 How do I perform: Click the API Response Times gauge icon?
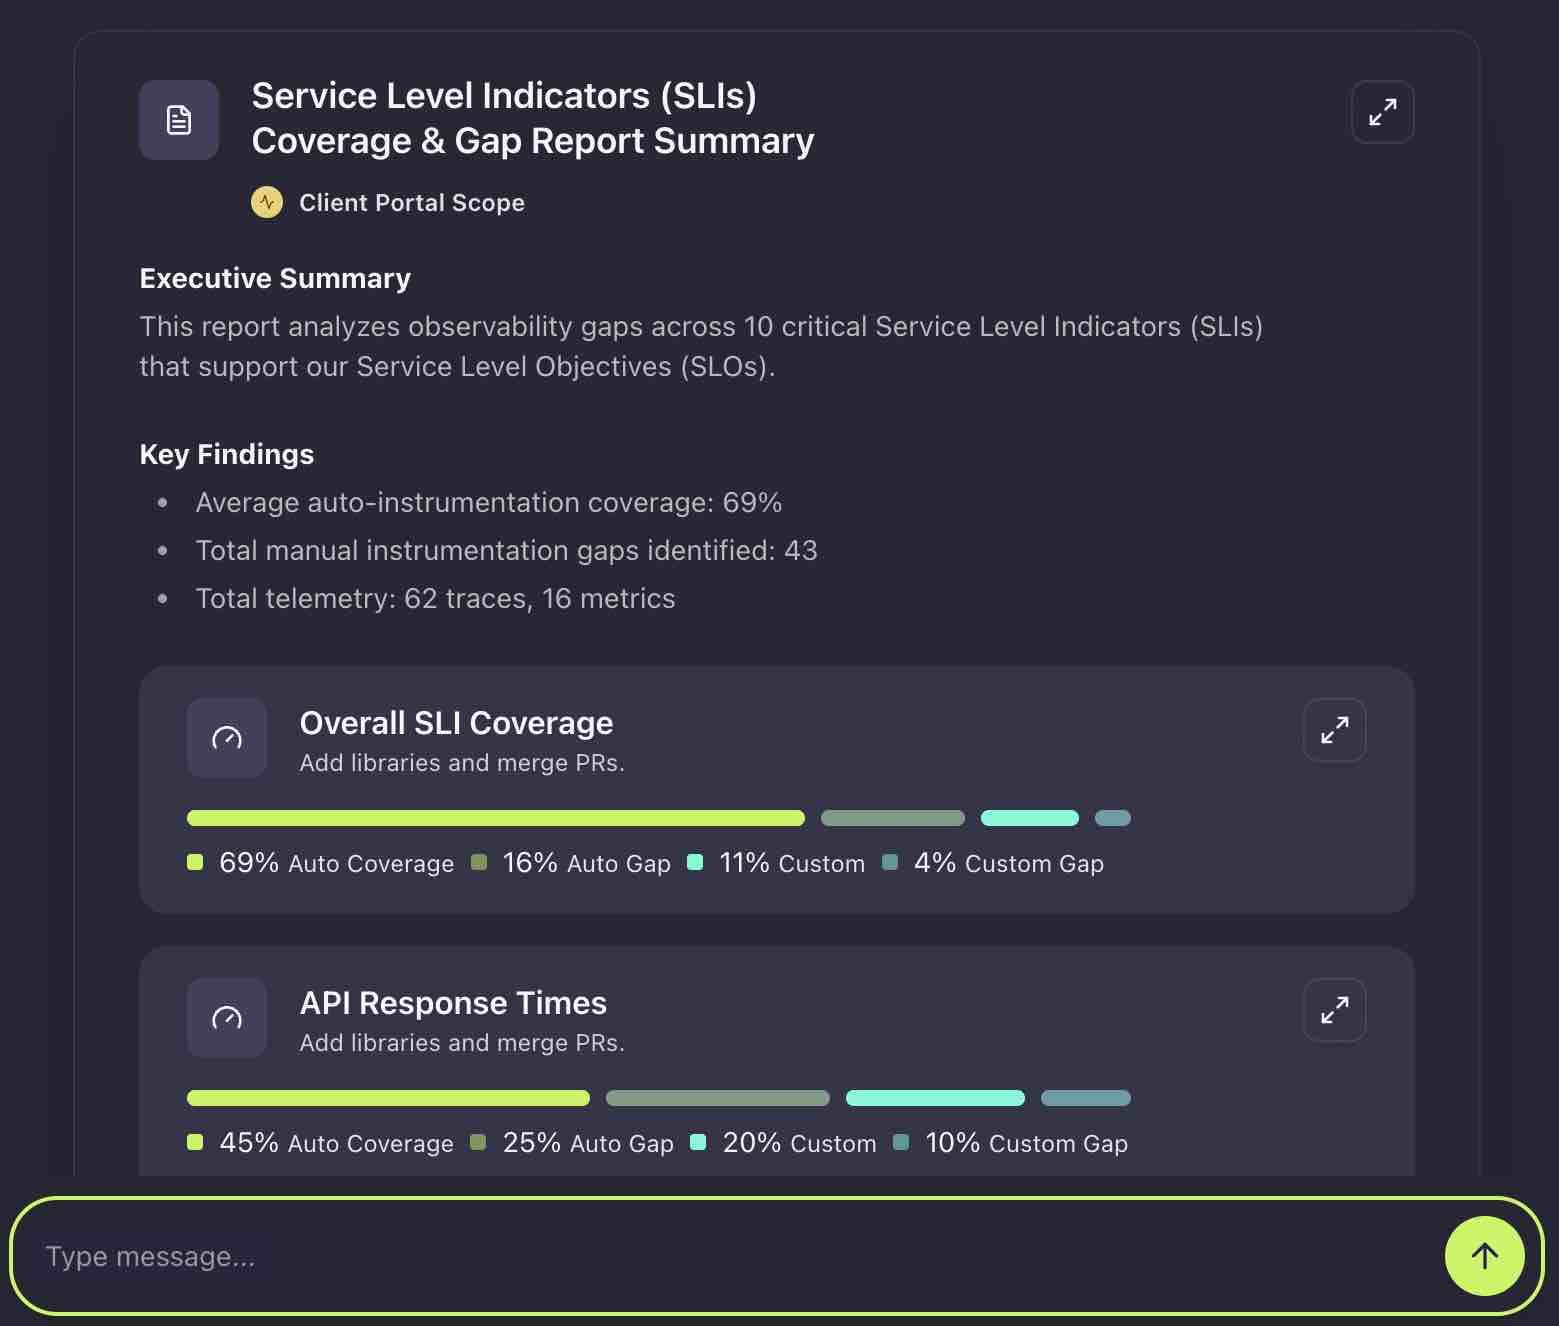click(x=227, y=1018)
